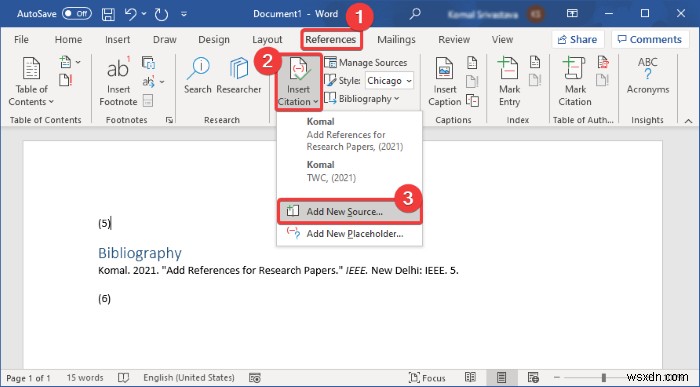The image size is (700, 387).
Task: Toggle AutoSave switch
Action: (x=76, y=14)
